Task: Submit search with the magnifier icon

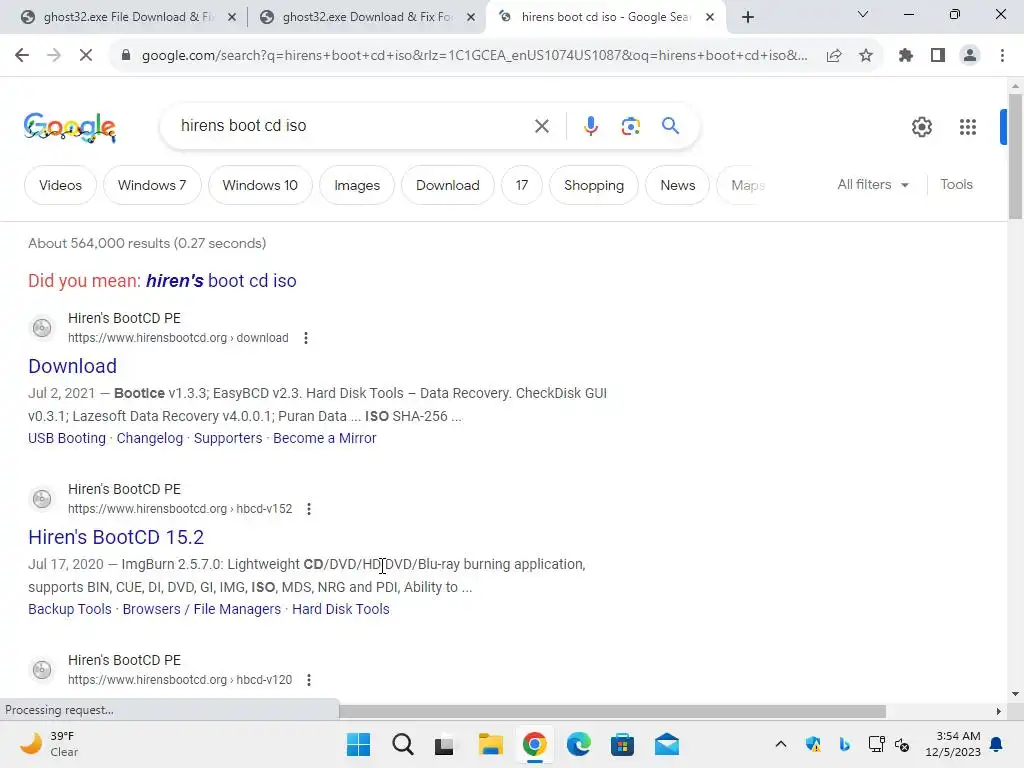Action: tap(671, 125)
